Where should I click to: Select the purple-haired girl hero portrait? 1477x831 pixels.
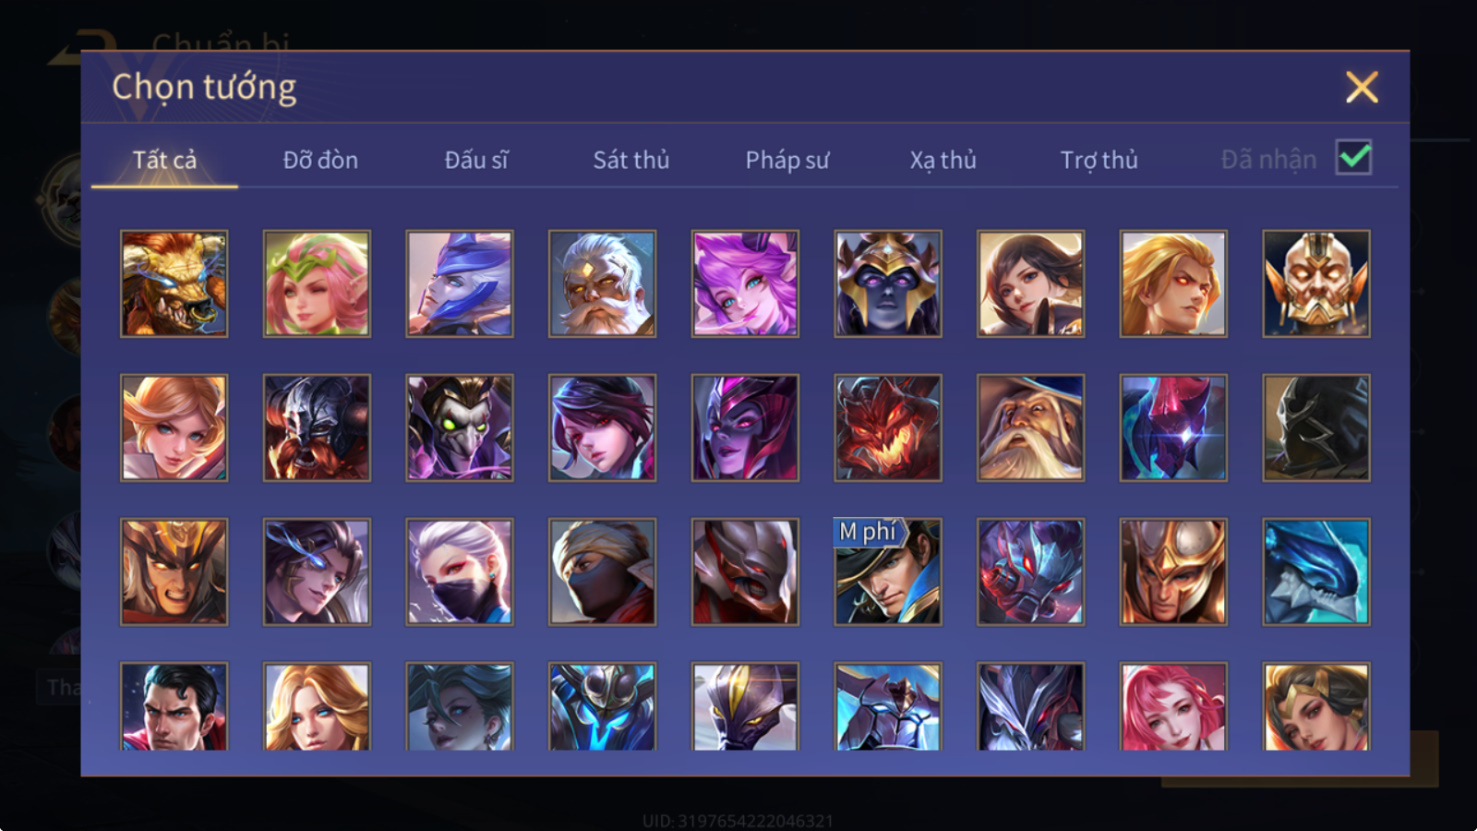coord(745,284)
